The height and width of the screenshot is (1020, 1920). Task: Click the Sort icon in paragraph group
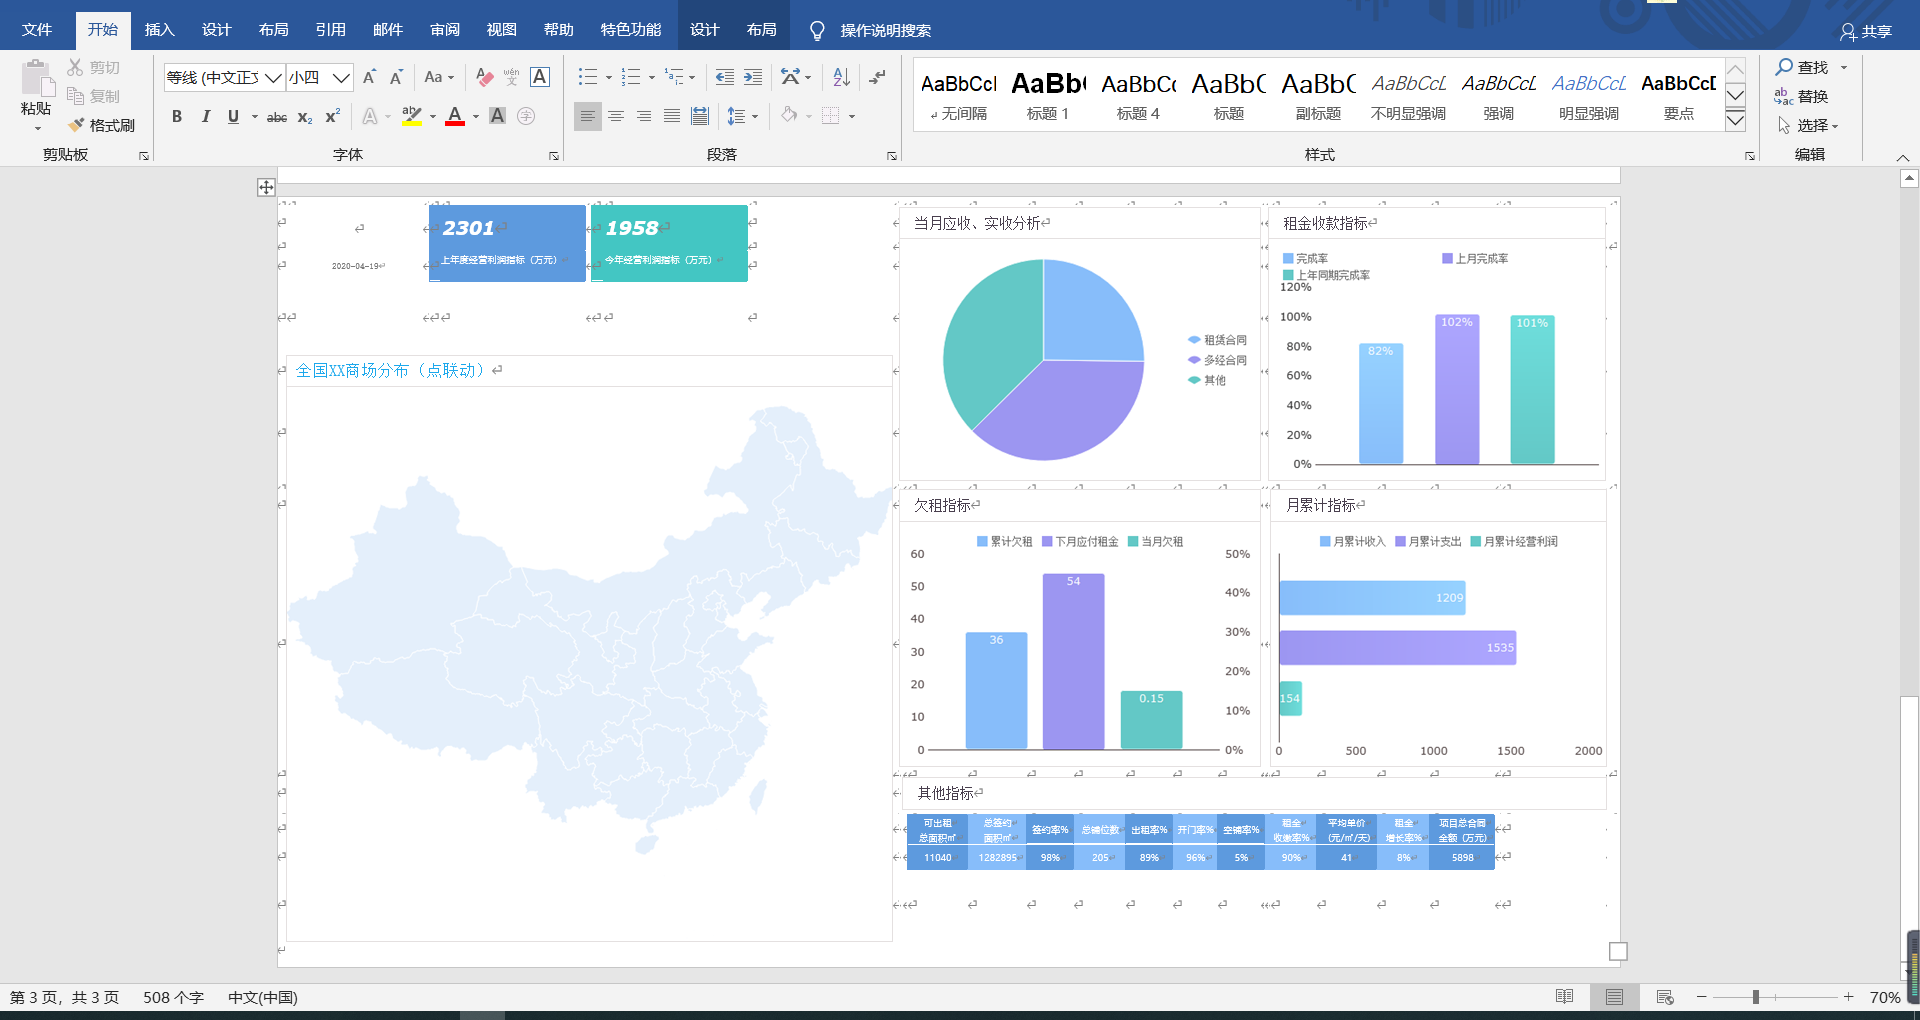point(841,77)
